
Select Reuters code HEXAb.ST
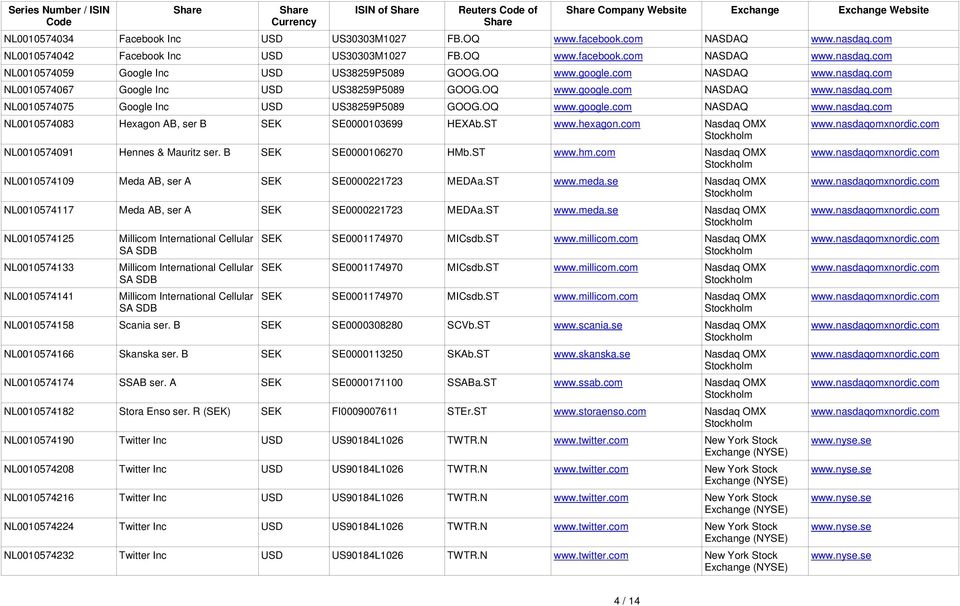click(471, 124)
